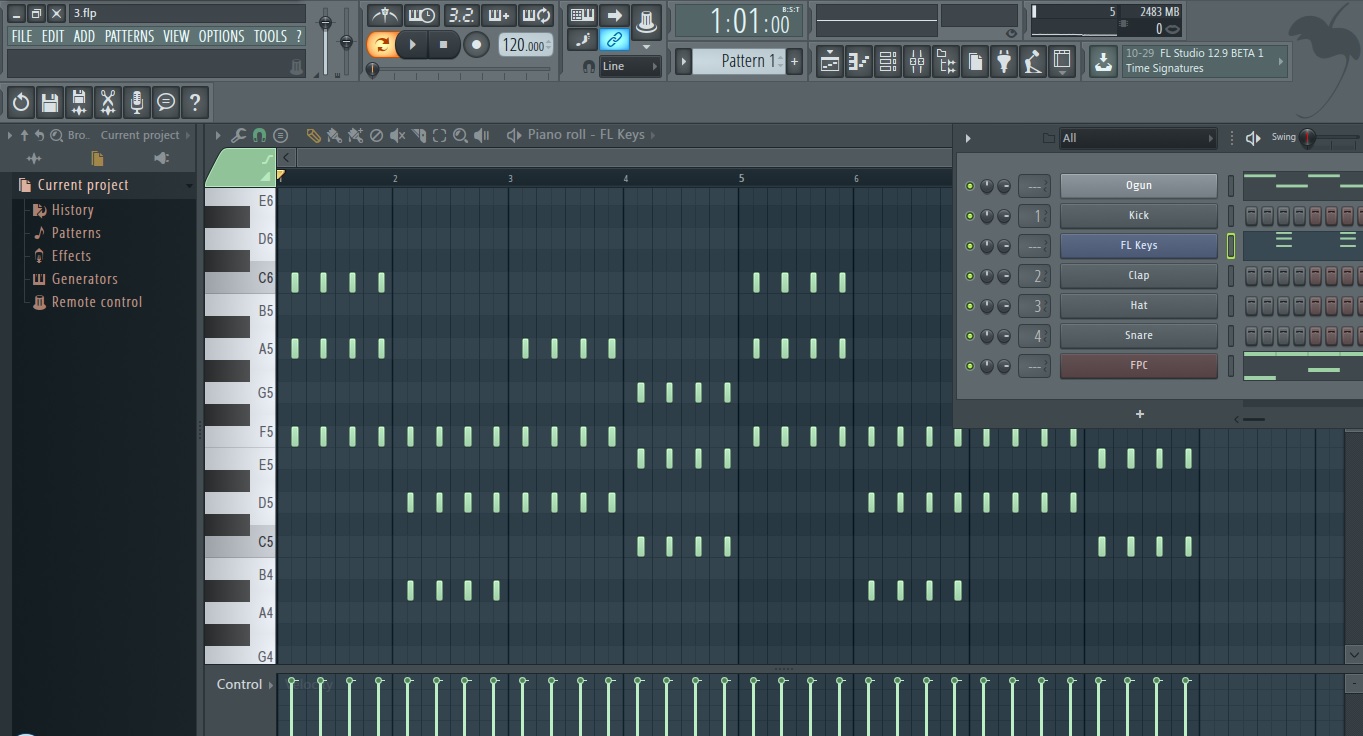
Task: Mute the Hat channel green light
Action: tap(969, 306)
